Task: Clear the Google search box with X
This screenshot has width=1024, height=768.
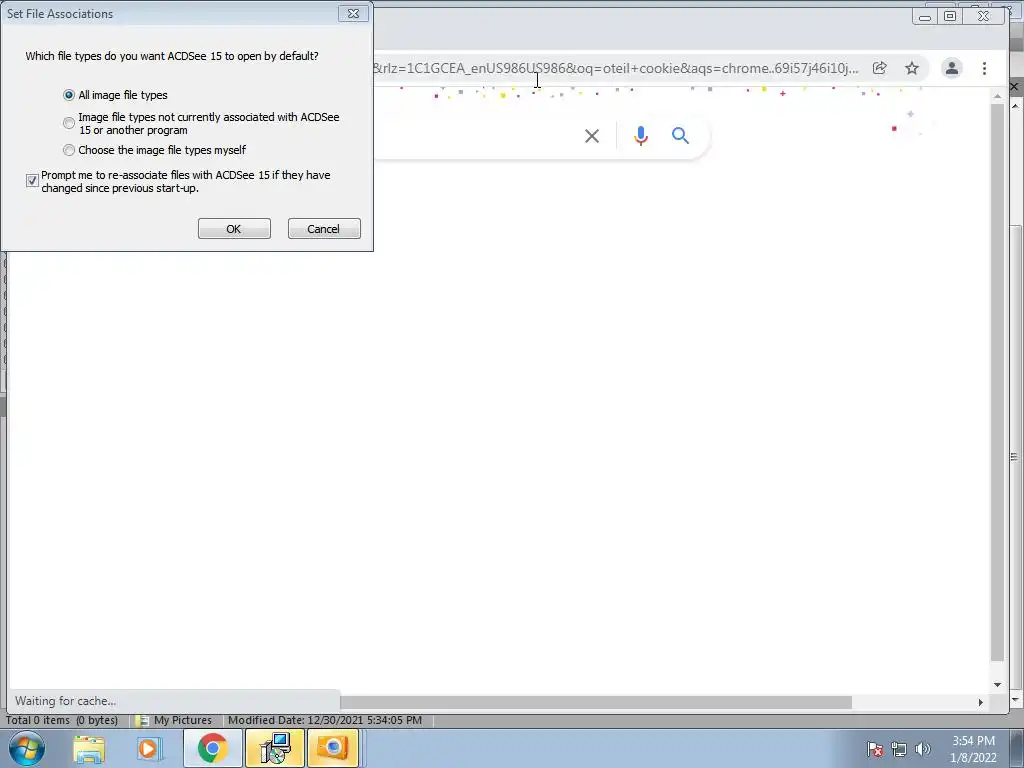Action: pos(592,136)
